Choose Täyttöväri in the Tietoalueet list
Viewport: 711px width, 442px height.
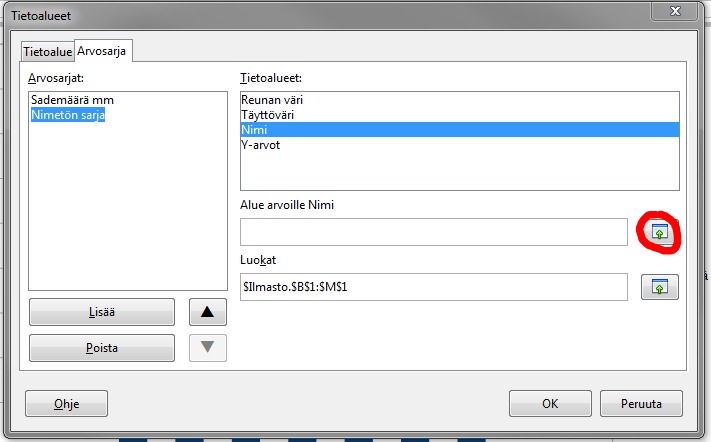click(270, 115)
